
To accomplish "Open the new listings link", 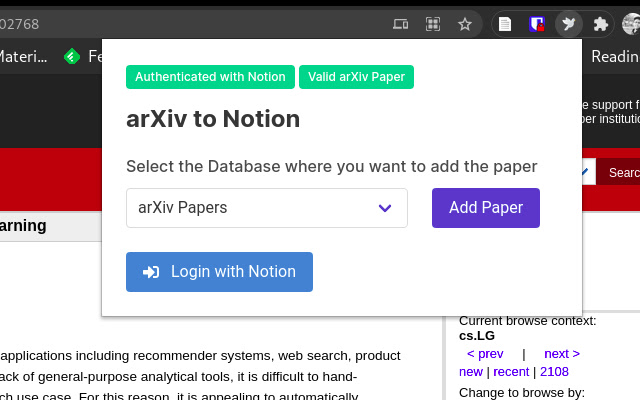I will [471, 372].
